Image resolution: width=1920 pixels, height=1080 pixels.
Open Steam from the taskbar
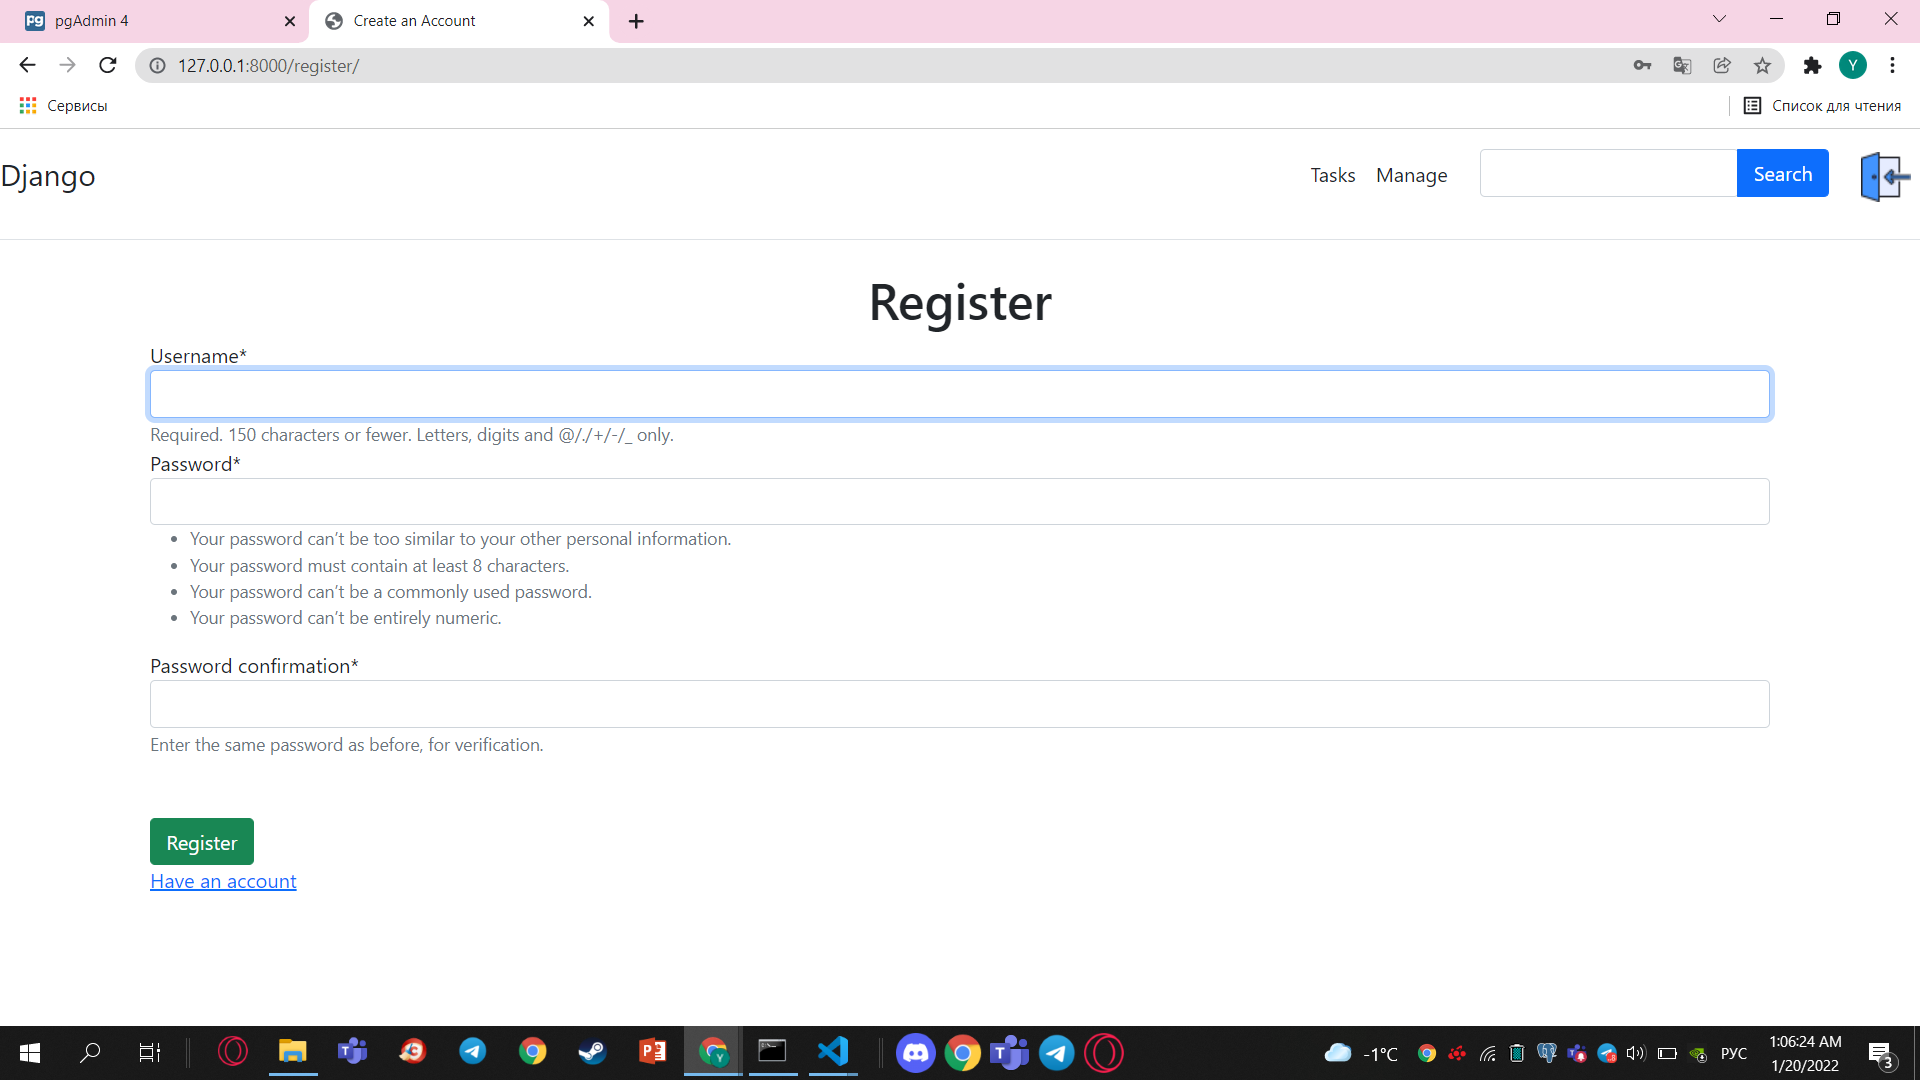pyautogui.click(x=592, y=1052)
